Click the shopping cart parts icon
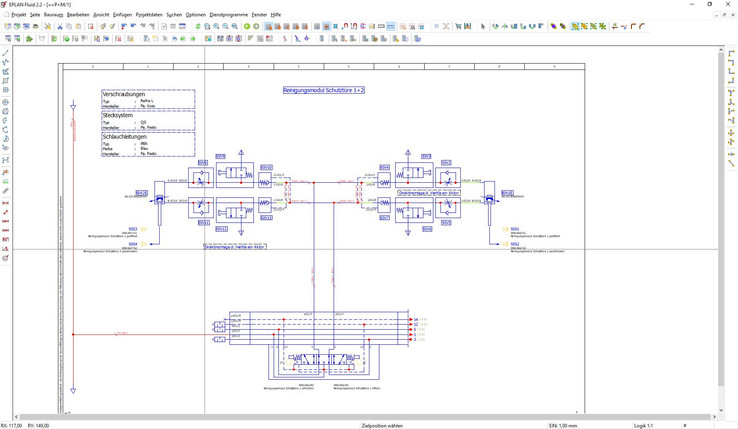The height and width of the screenshot is (429, 738). pos(458,26)
